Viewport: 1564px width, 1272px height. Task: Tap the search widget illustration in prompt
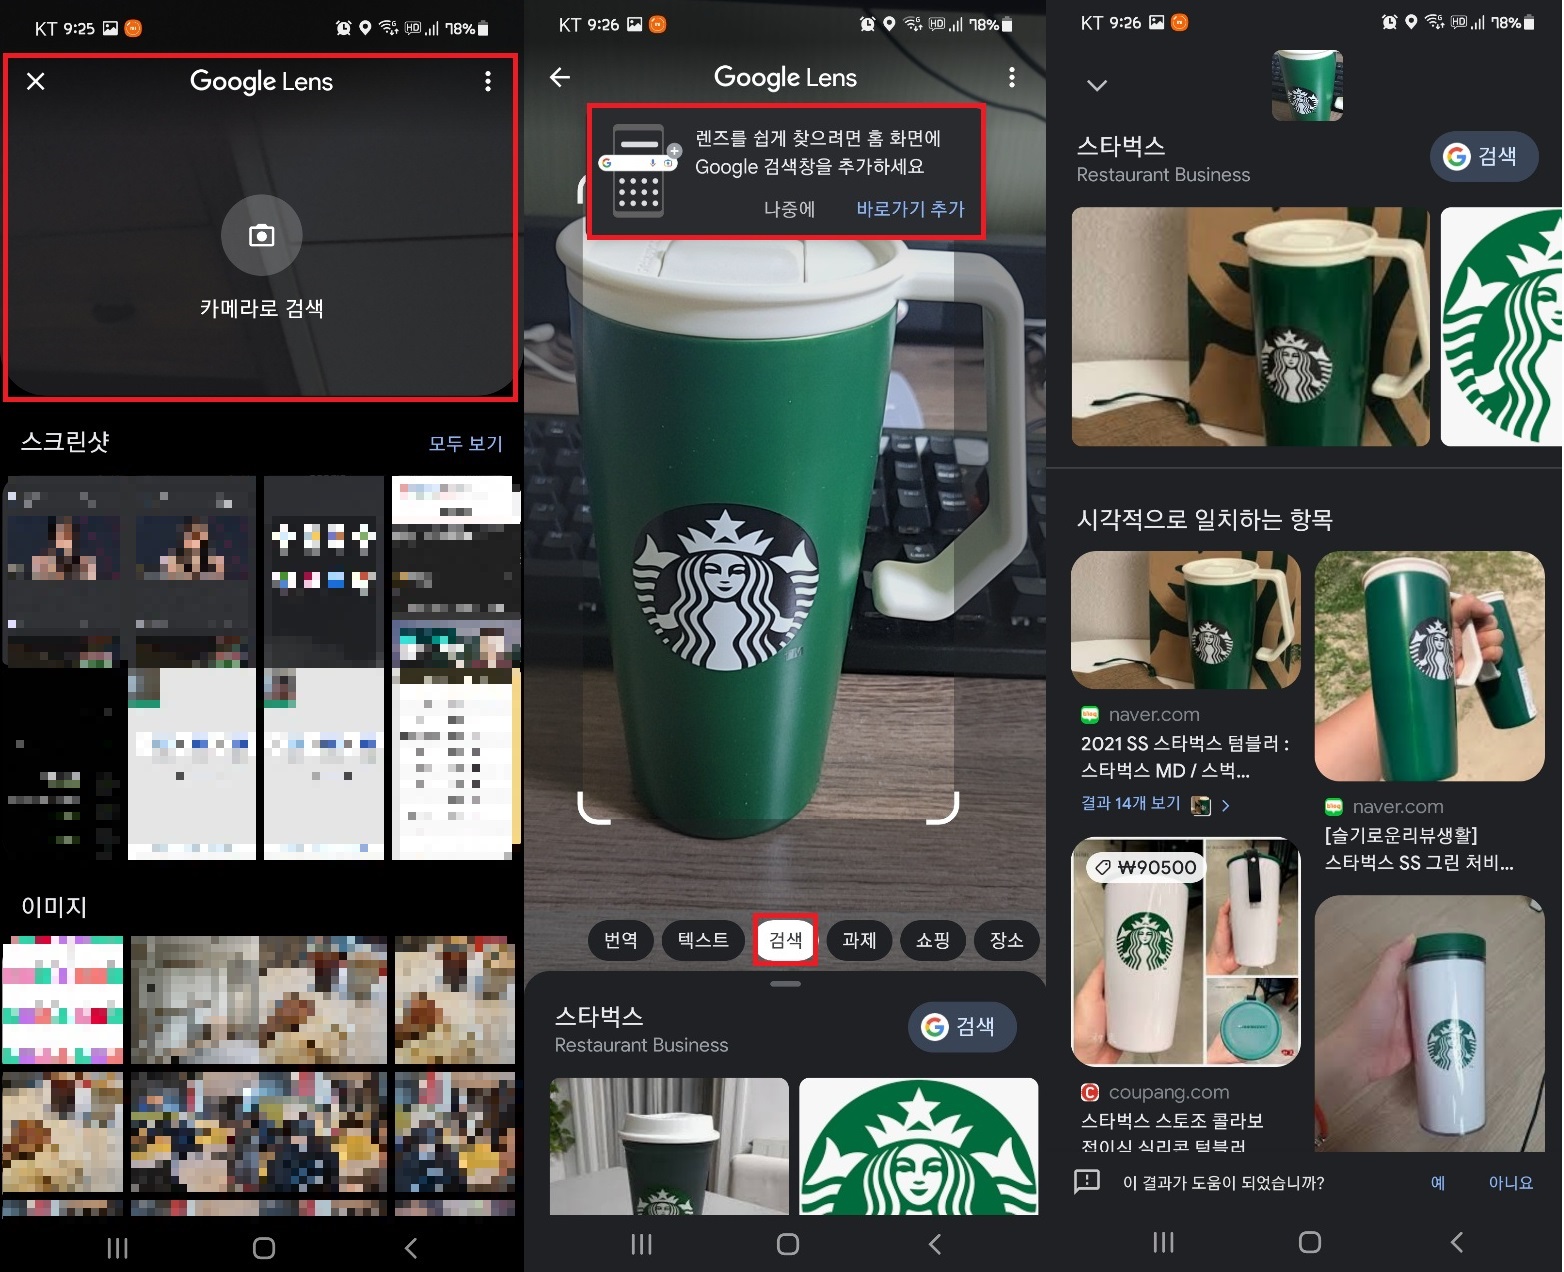(x=640, y=170)
